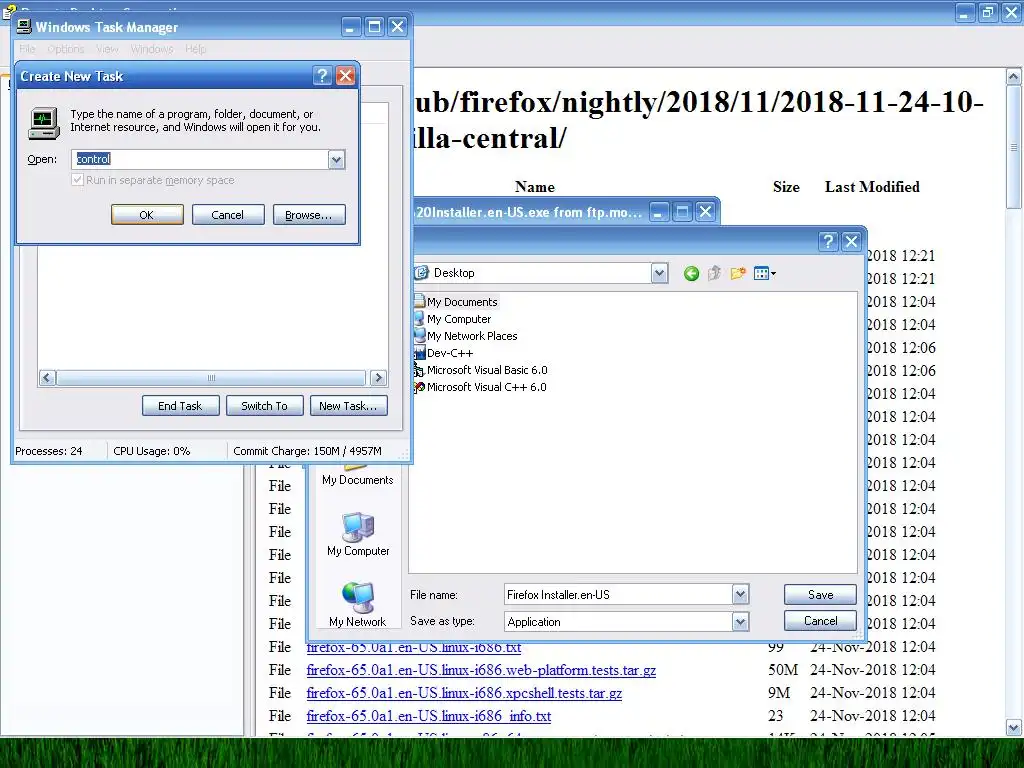Screen dimensions: 1024x768
Task: Click Commit Charge status bar entry
Action: tap(307, 451)
